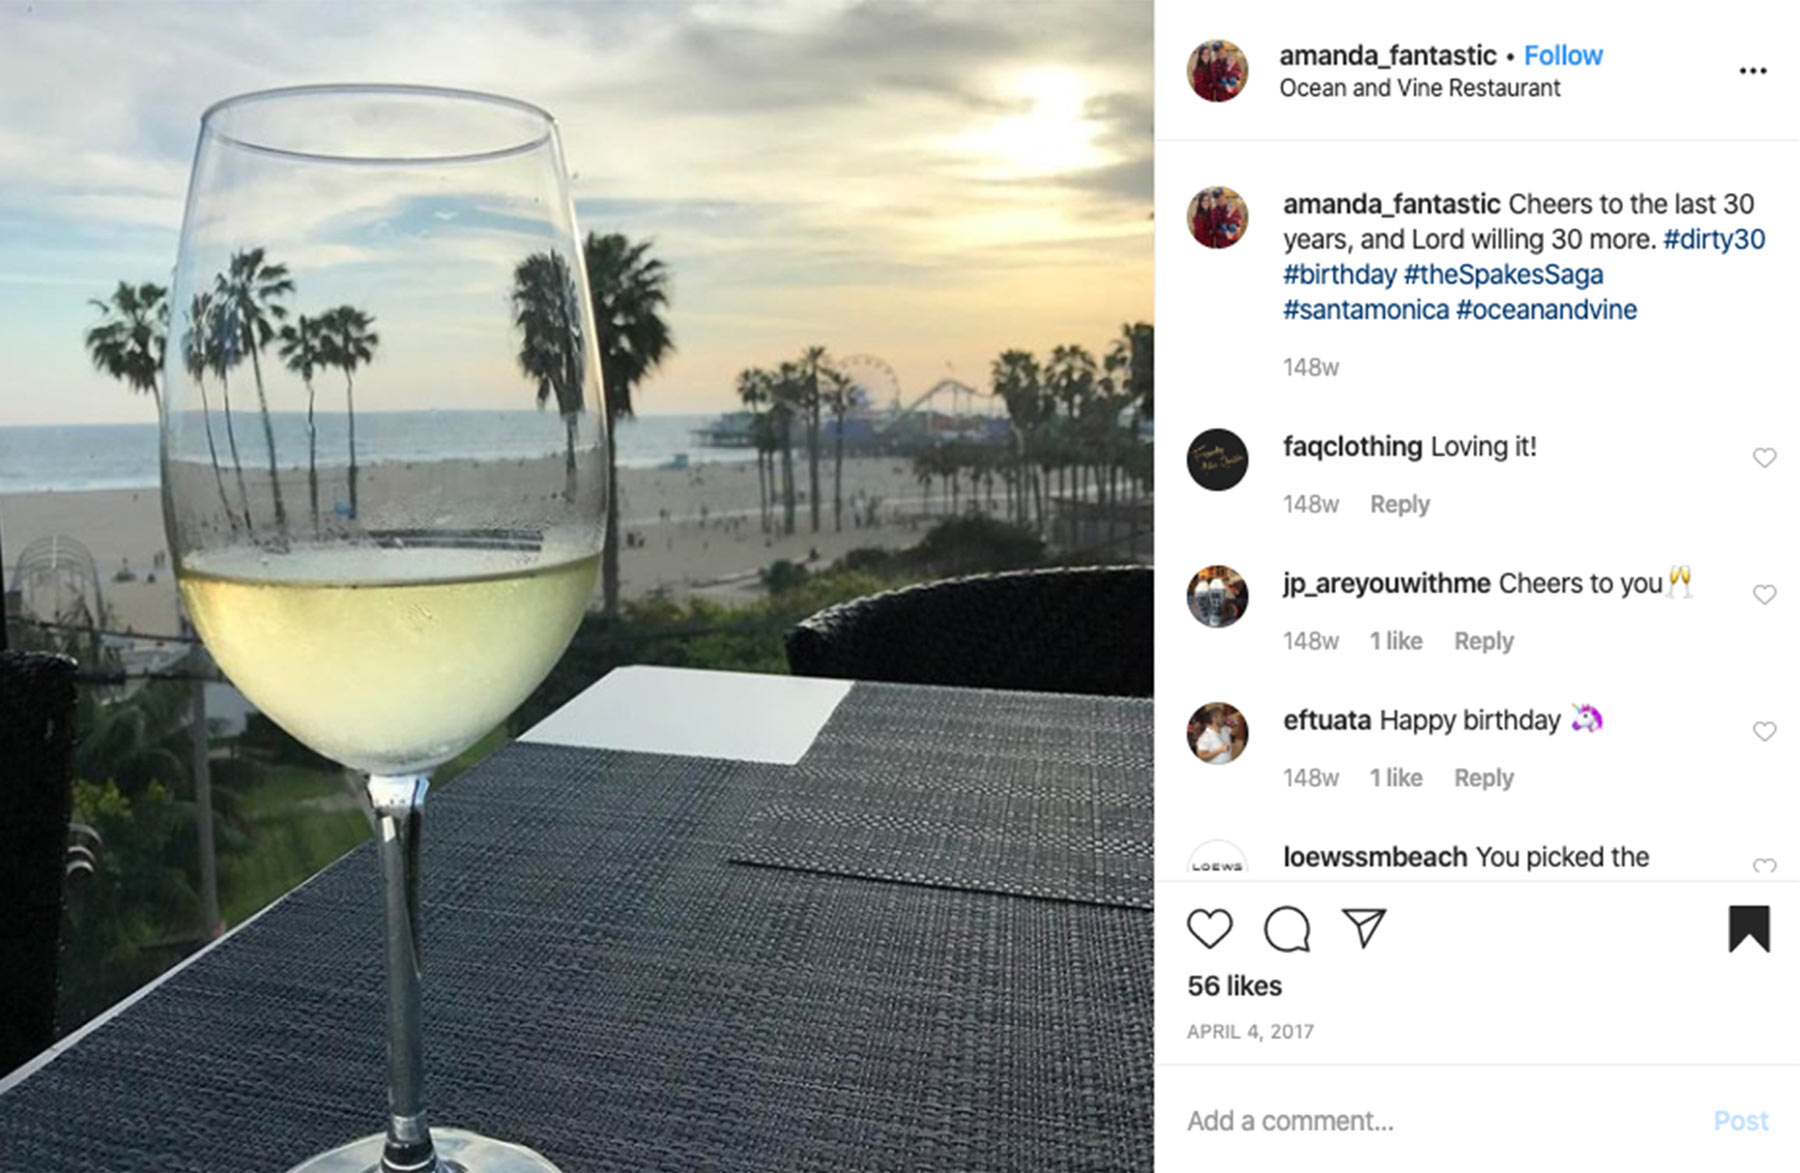Viewport: 1800px width, 1173px height.
Task: Reply to faqclothing's comment
Action: click(x=1399, y=505)
